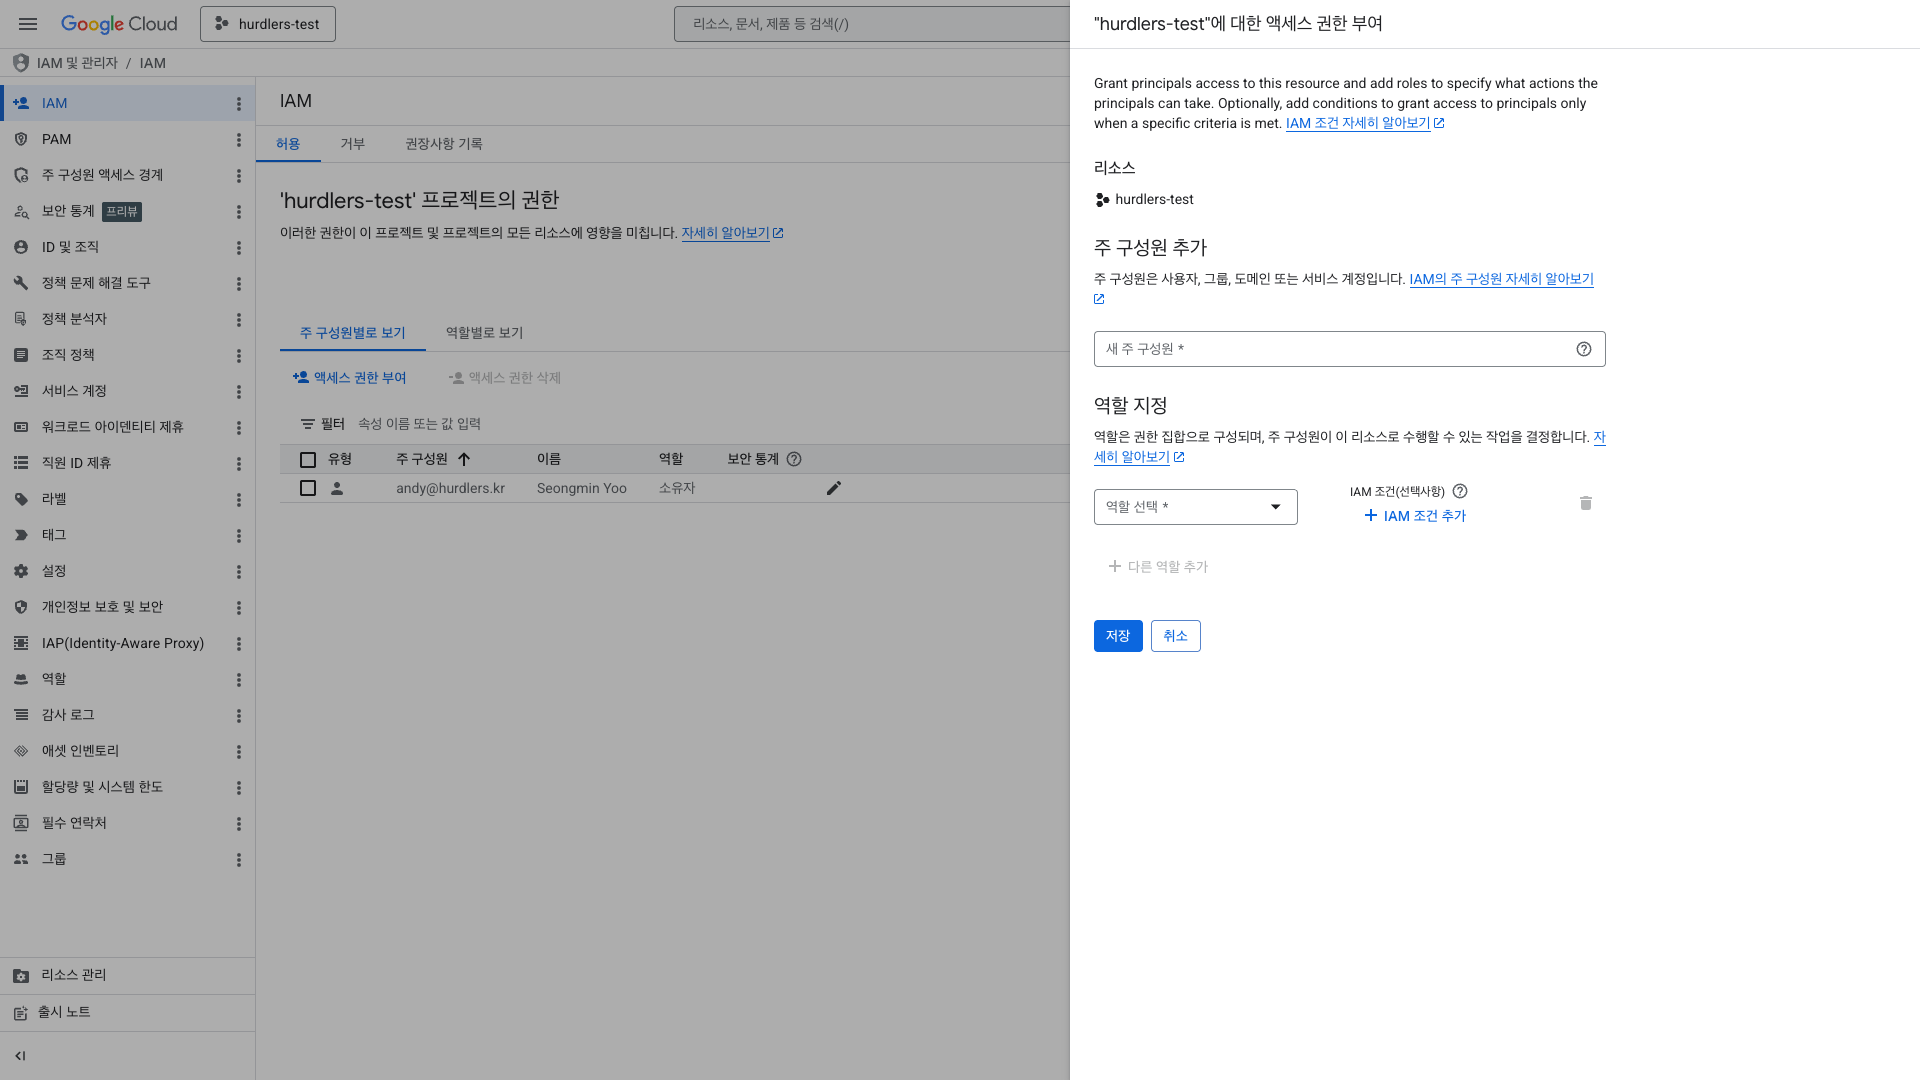Open the three-dot menu next to 역할

point(239,680)
